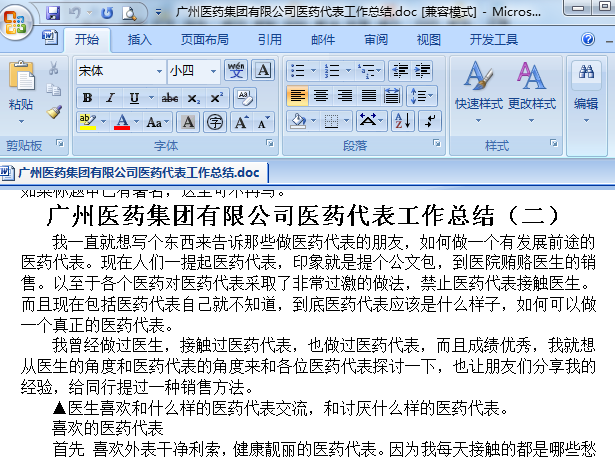Expand the 粘贴 paste options arrow
615x461 pixels.
(x=22, y=121)
